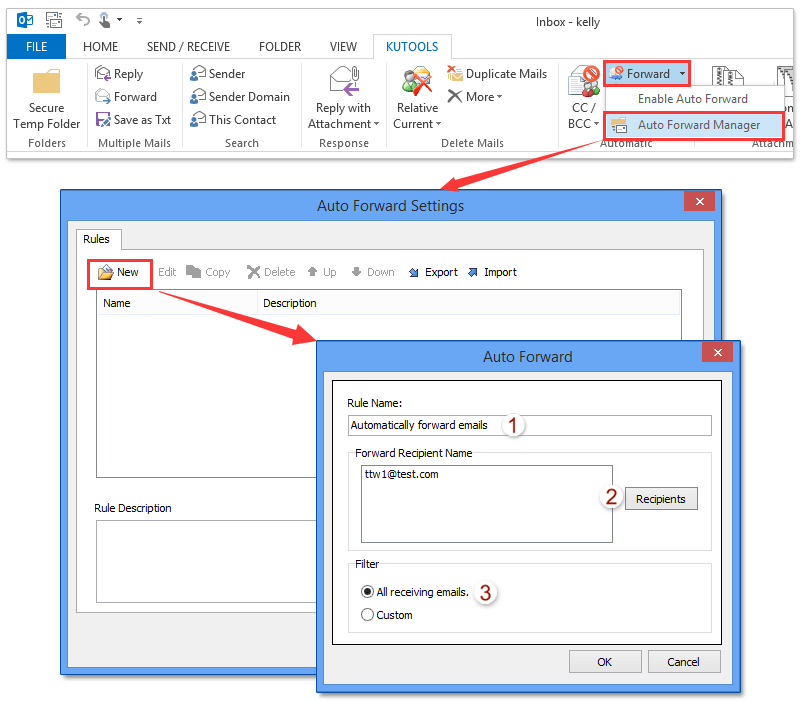The width and height of the screenshot is (803, 701).
Task: Select the Custom filter radio button
Action: pyautogui.click(x=367, y=615)
